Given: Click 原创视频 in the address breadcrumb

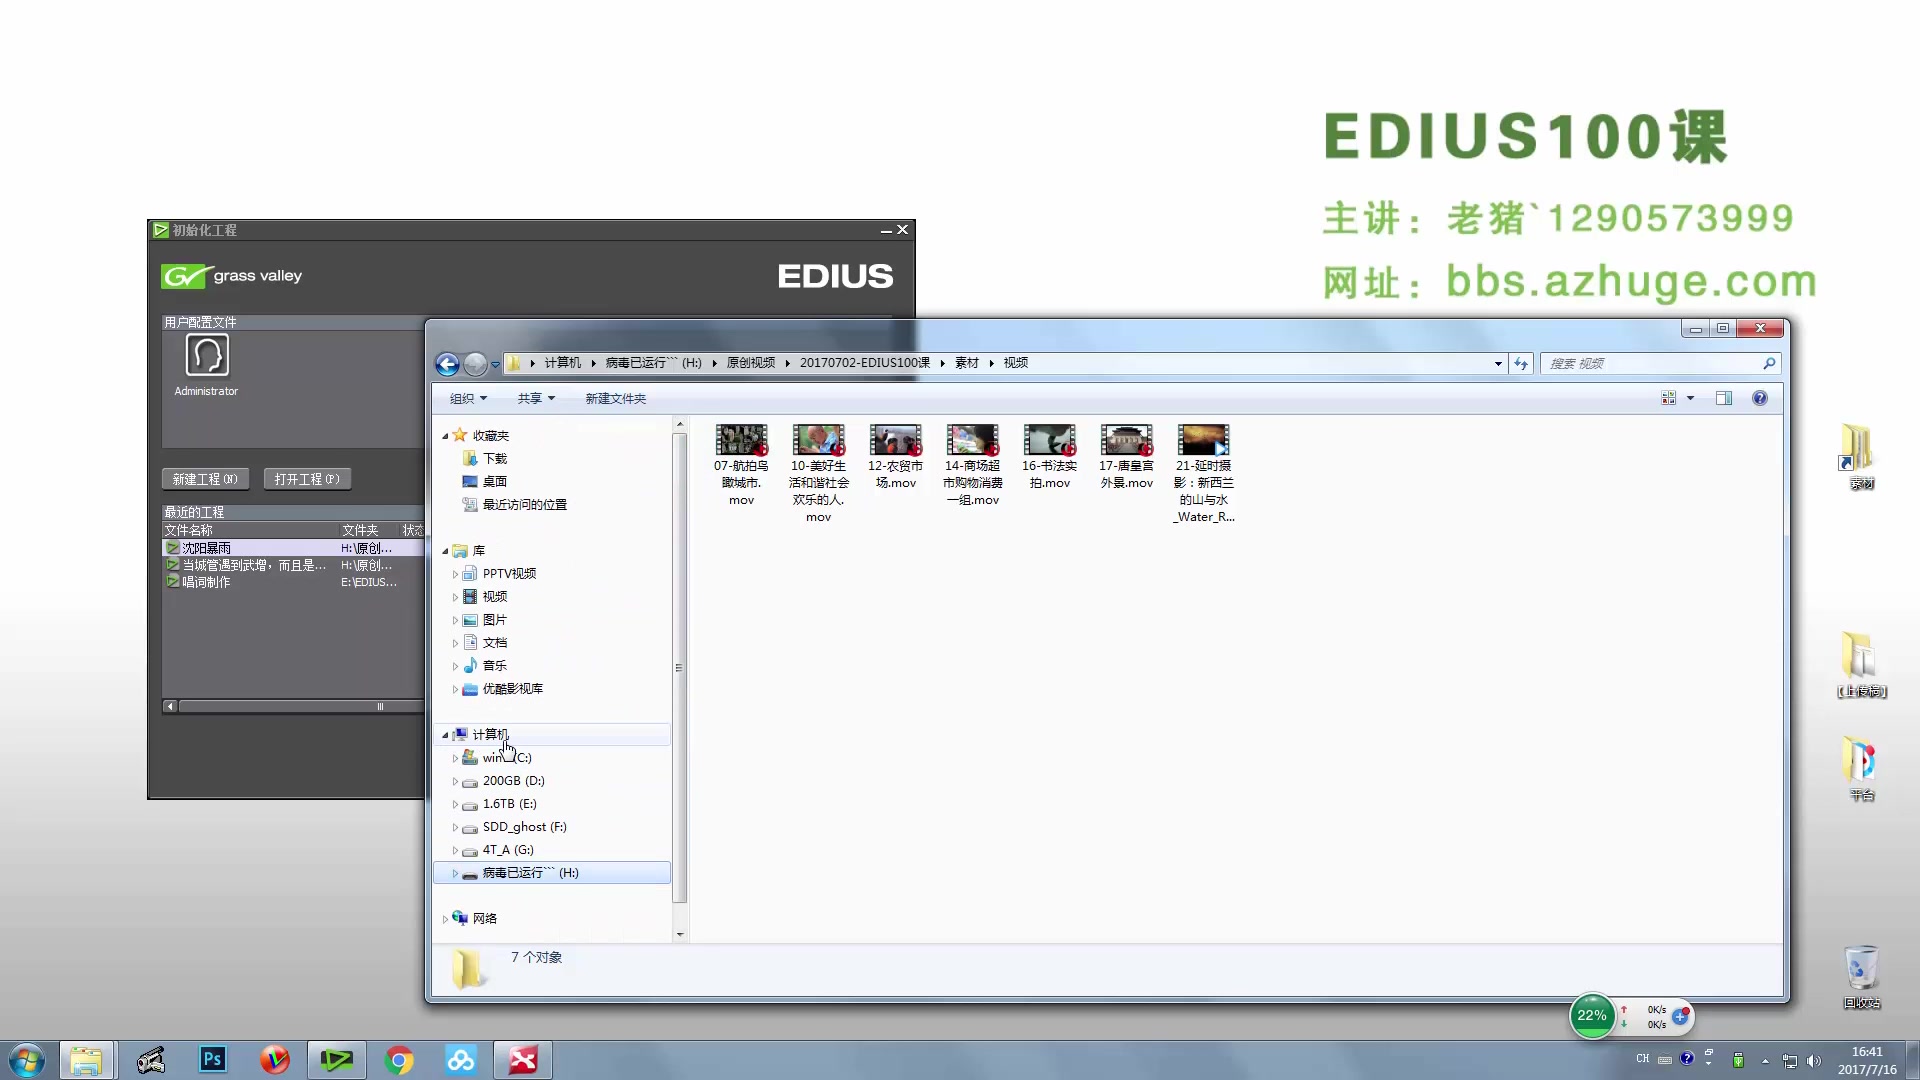Looking at the screenshot, I should 750,363.
